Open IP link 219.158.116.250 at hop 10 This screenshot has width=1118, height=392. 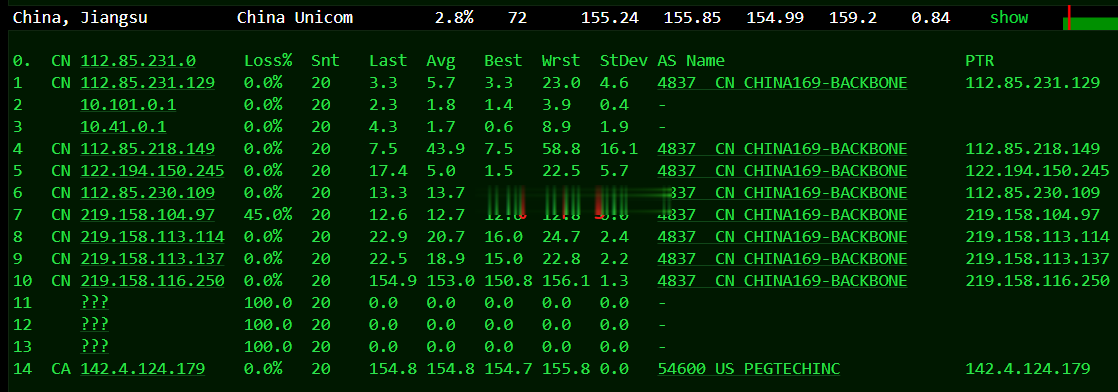pyautogui.click(x=153, y=281)
